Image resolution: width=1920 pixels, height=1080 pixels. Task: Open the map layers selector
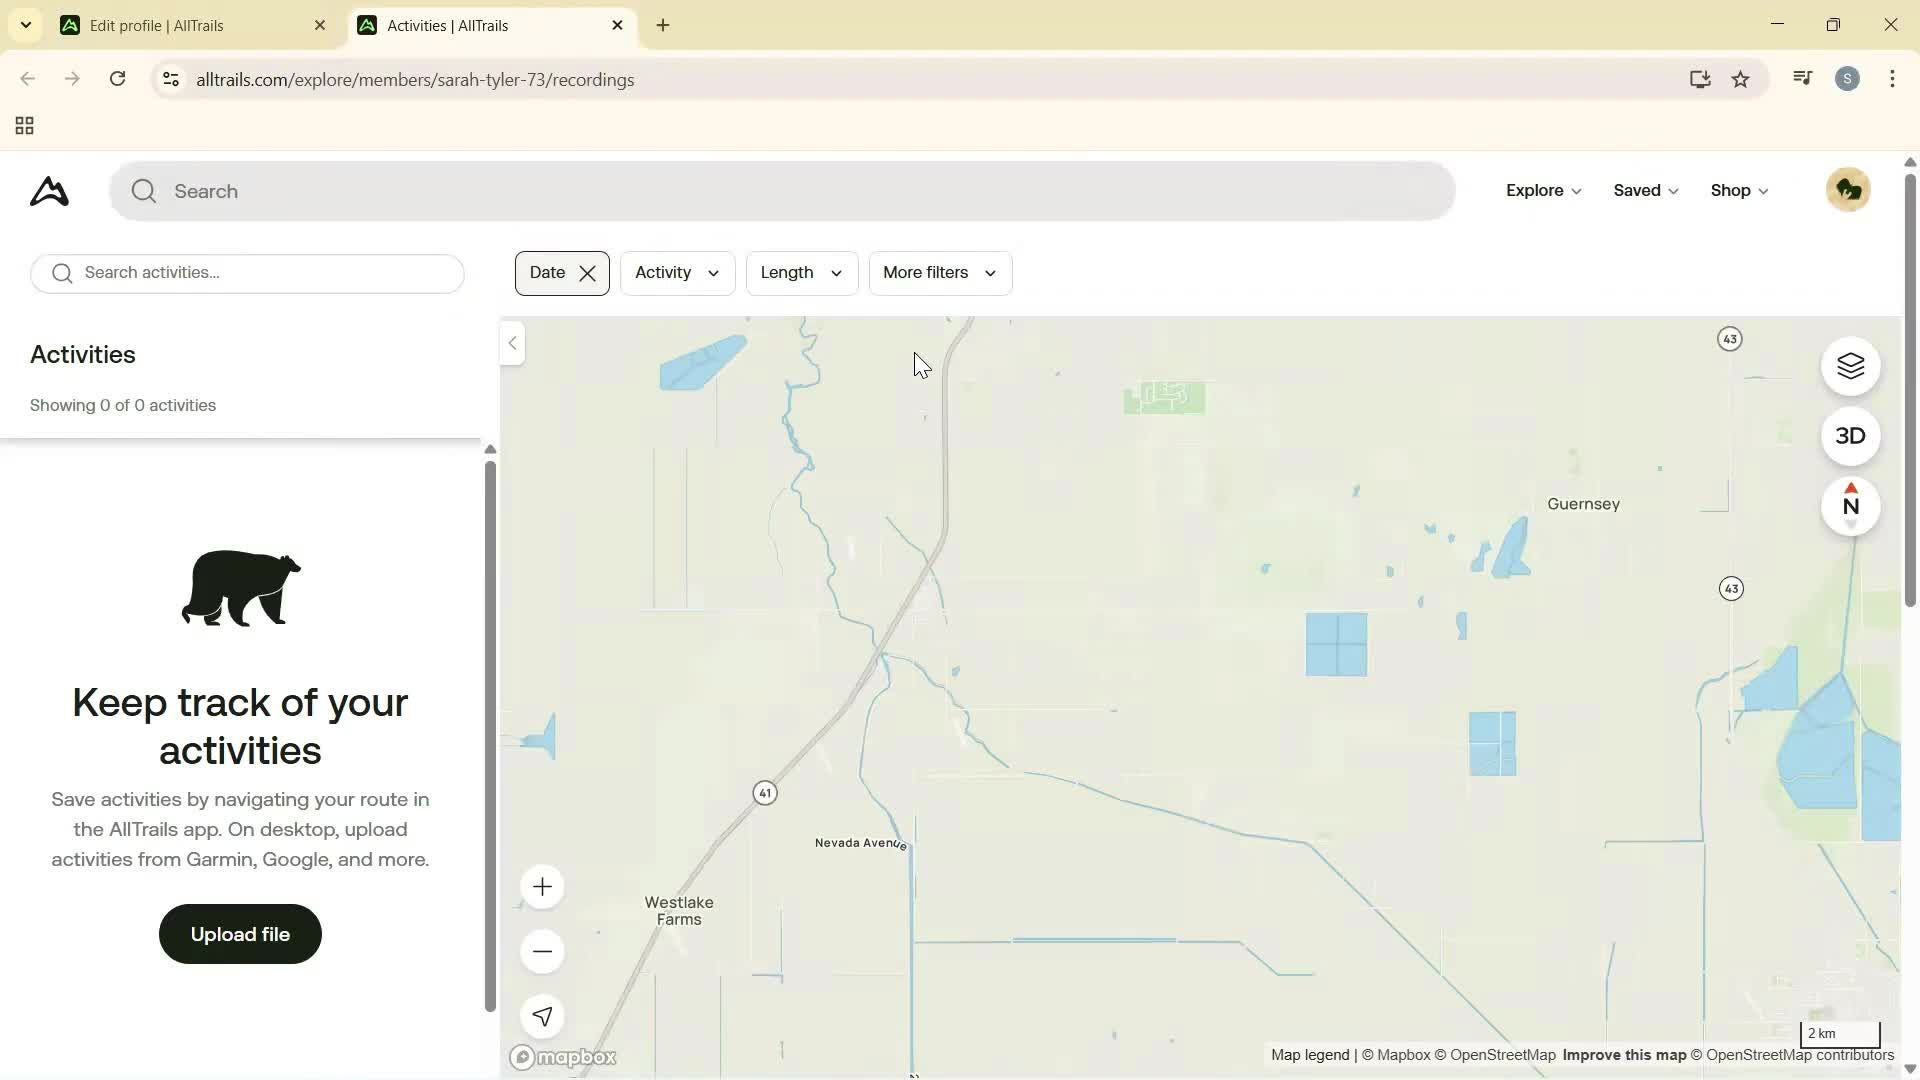coord(1851,366)
